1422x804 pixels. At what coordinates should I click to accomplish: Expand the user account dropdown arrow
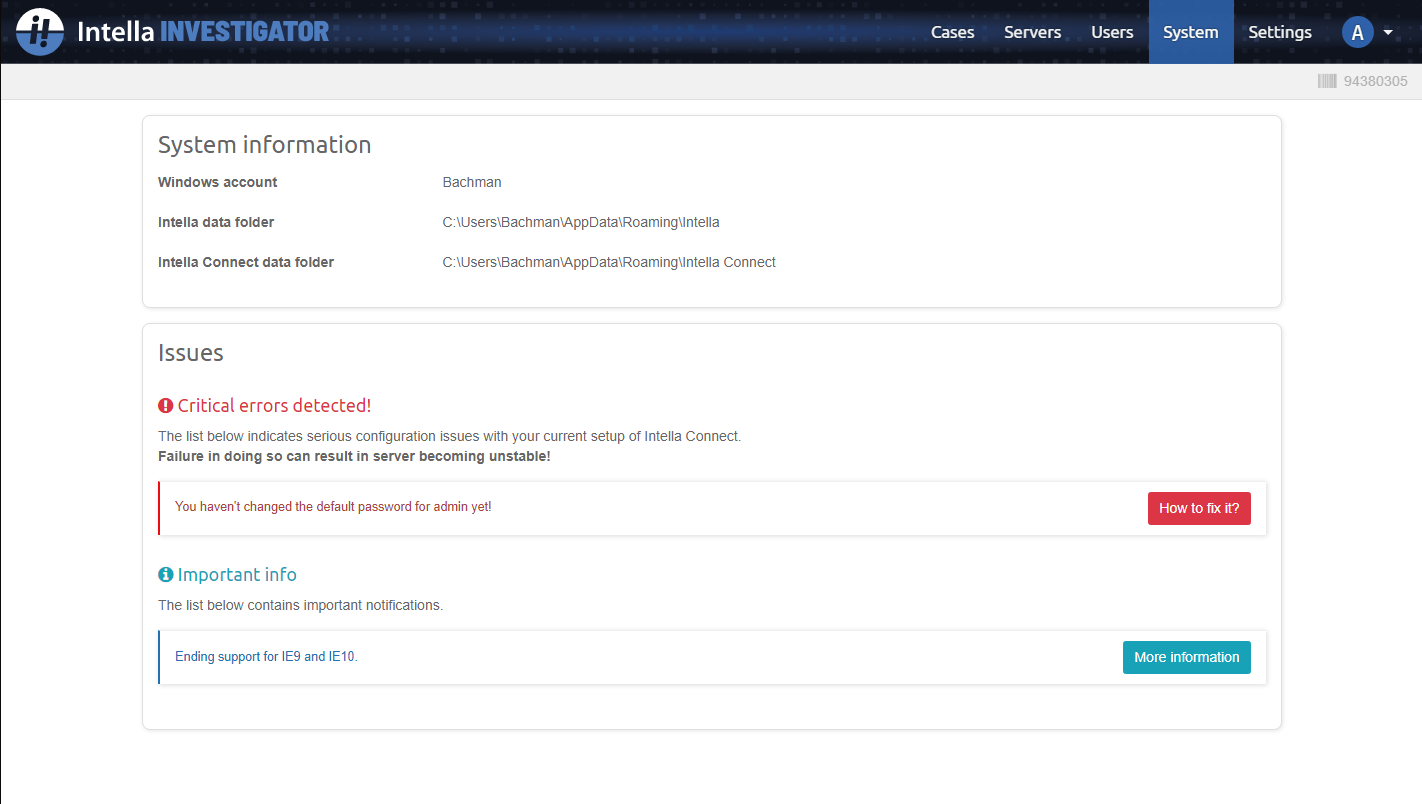(x=1388, y=32)
